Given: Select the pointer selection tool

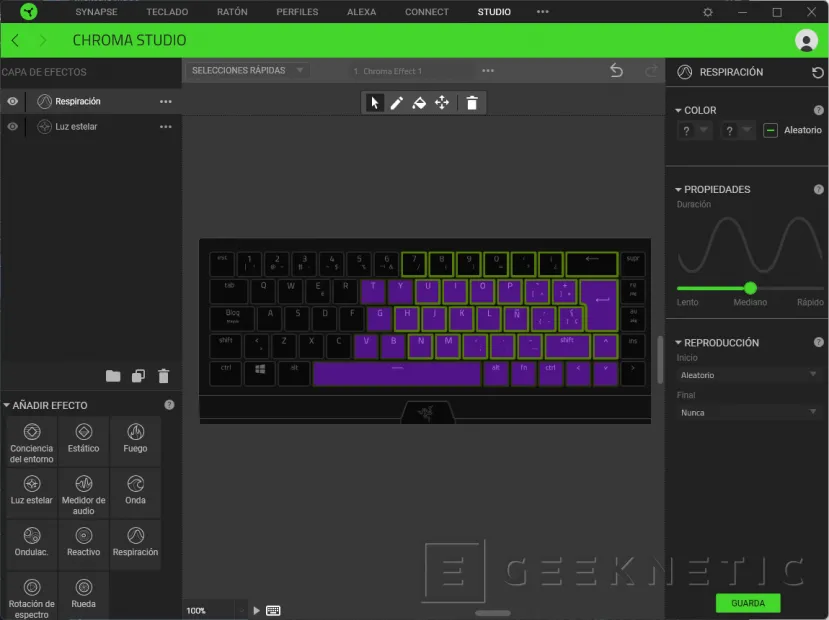Looking at the screenshot, I should click(x=374, y=103).
